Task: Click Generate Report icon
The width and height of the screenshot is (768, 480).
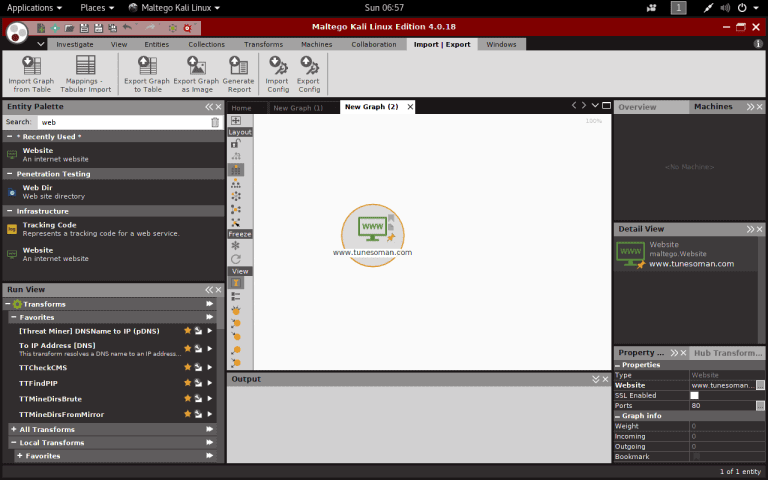Action: [x=239, y=74]
